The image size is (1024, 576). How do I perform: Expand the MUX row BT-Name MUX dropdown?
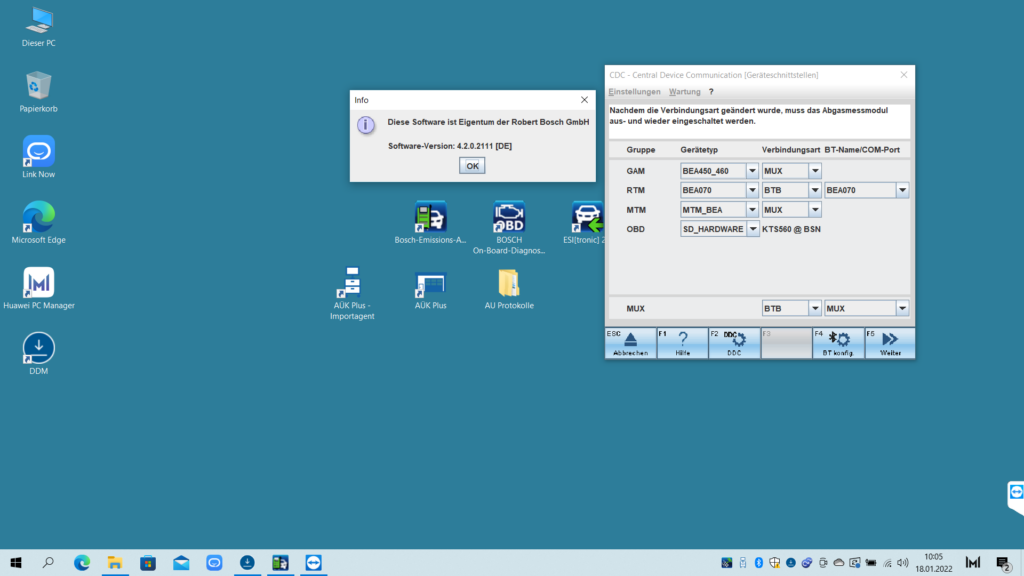coord(902,308)
